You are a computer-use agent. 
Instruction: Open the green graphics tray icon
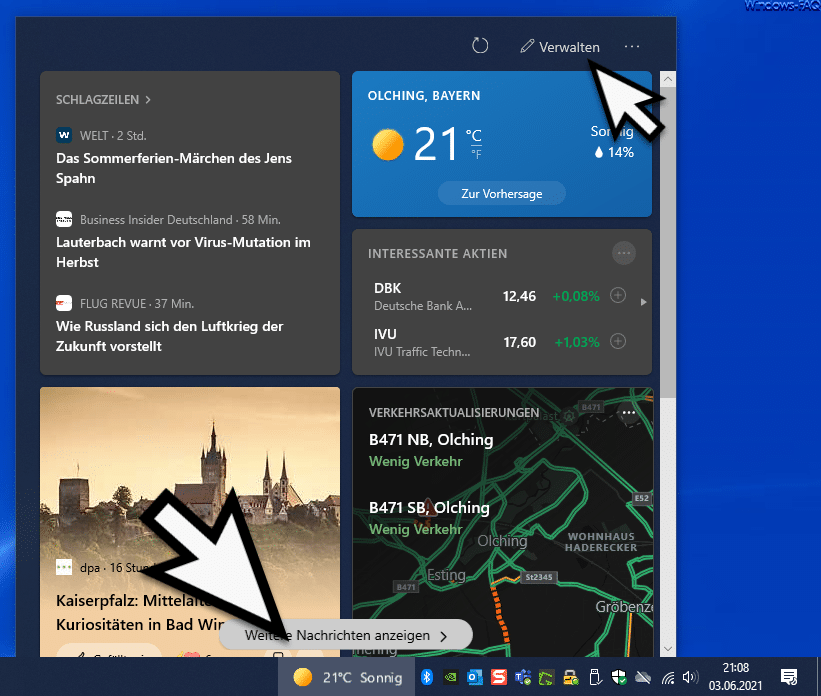(546, 678)
